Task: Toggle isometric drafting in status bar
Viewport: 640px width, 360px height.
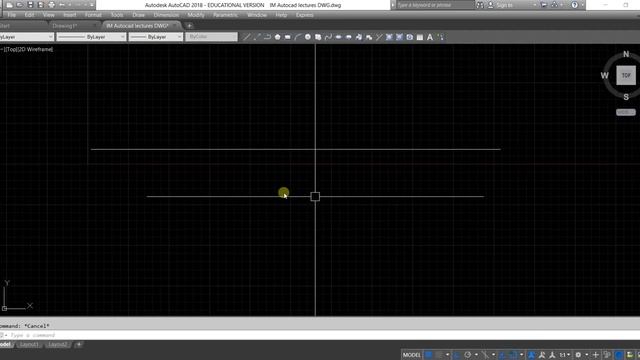Action: (485, 355)
